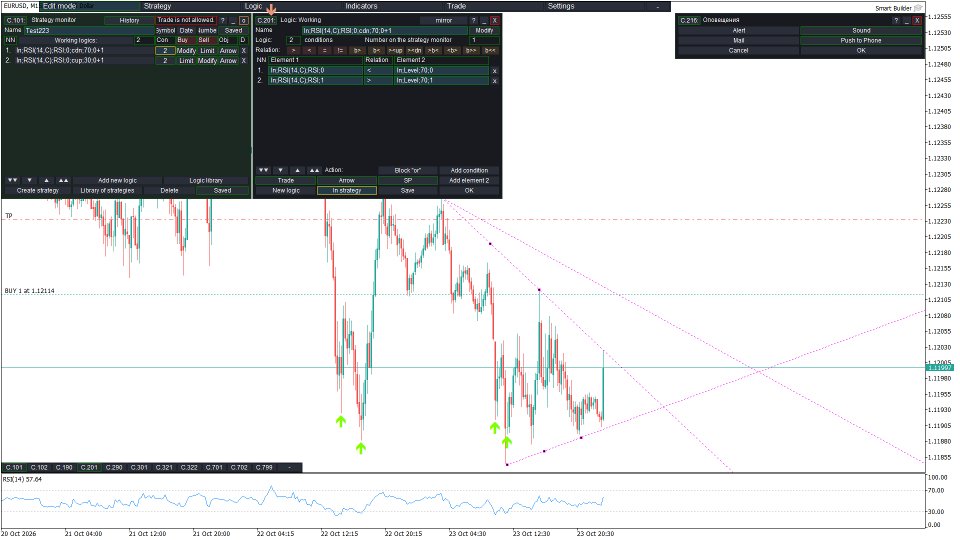
Task: Select logic row In;RSI(14,C);RSI;0;cup;30;0+1
Action: 84,61
